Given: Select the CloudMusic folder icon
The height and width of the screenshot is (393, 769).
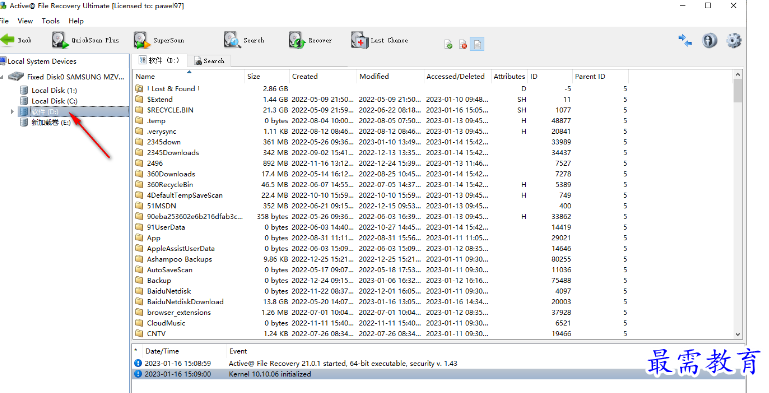Looking at the screenshot, I should coord(139,323).
